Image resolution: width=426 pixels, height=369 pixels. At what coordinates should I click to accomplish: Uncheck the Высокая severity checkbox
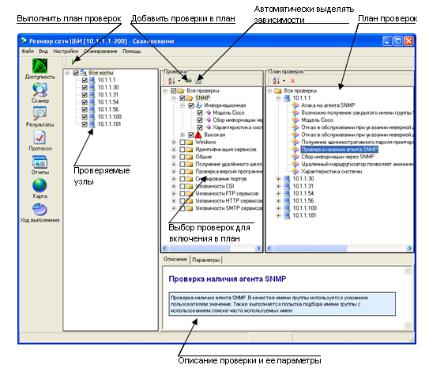(x=191, y=135)
